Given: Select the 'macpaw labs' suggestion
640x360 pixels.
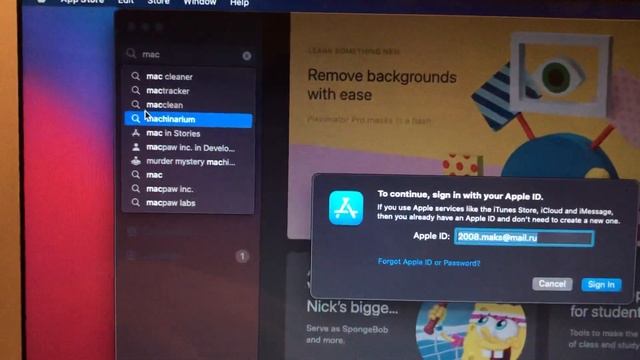Looking at the screenshot, I should 188,203.
